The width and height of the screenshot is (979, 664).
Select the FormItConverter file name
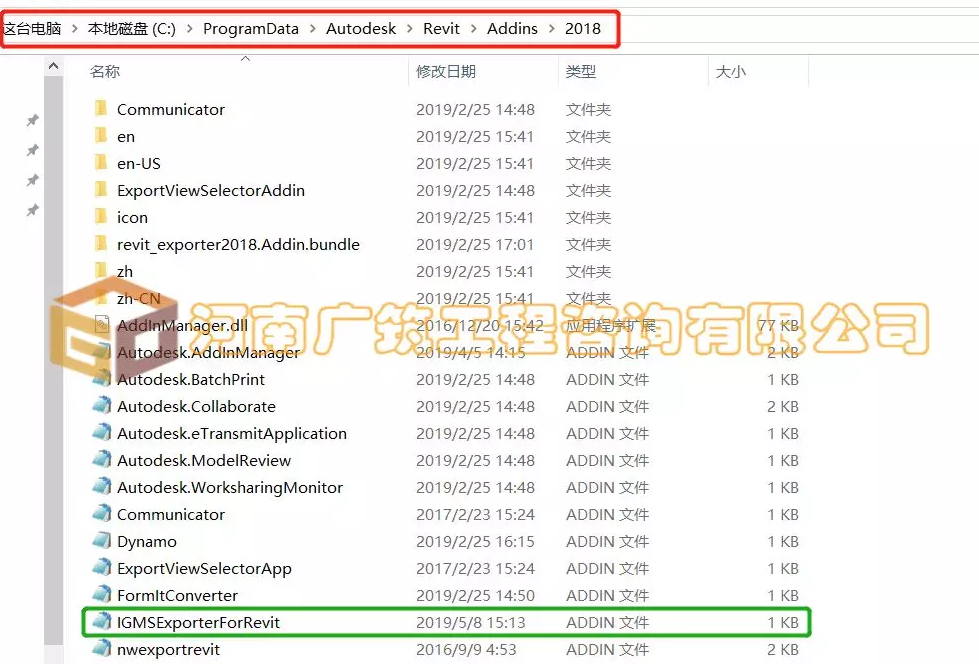(177, 595)
